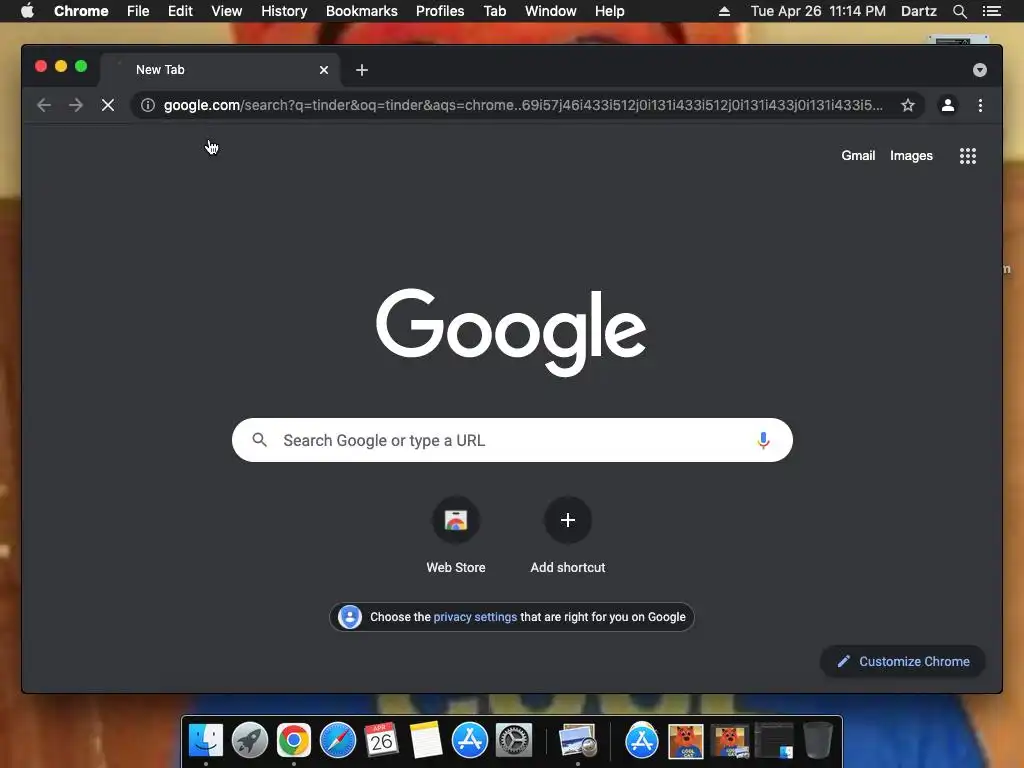Open the Edit menu
This screenshot has height=768, width=1024.
pos(180,11)
